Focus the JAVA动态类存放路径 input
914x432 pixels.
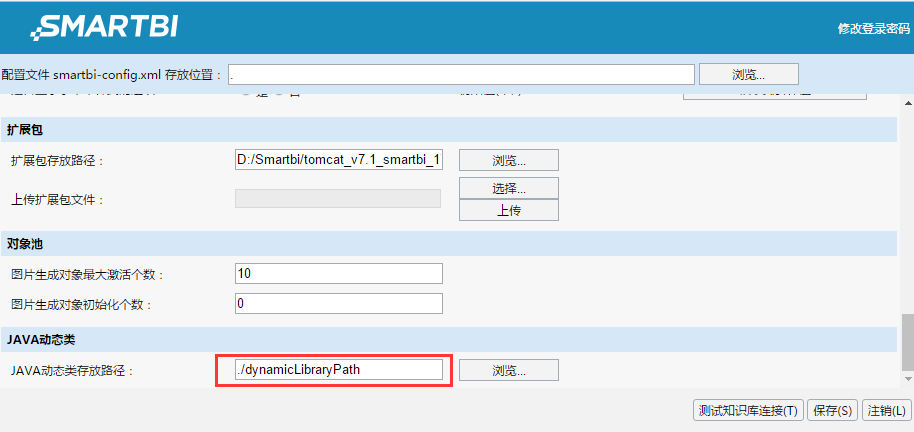pyautogui.click(x=339, y=369)
